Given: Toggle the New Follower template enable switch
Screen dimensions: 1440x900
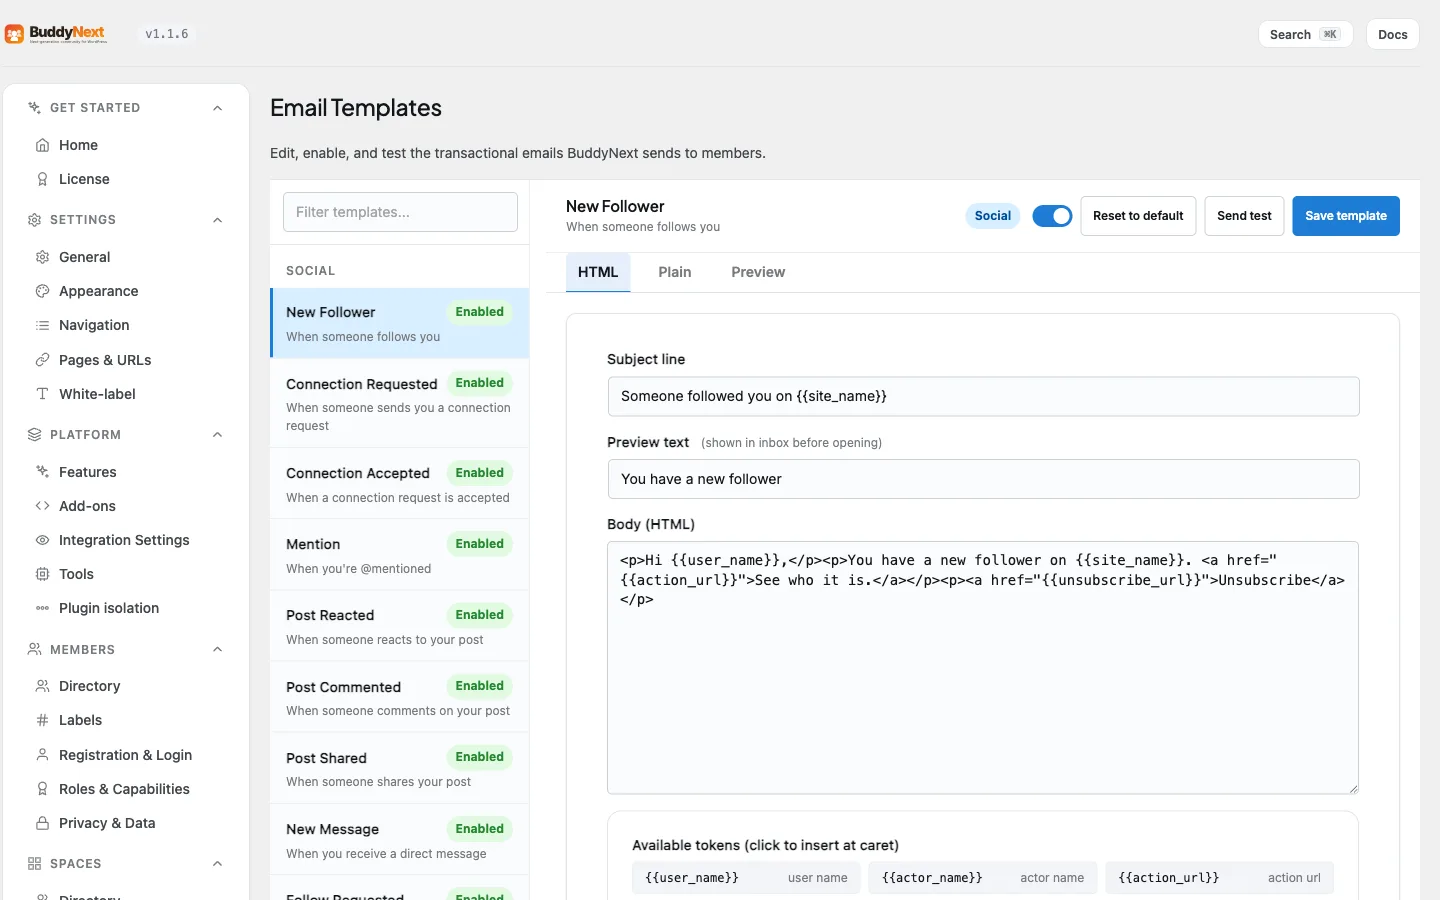Looking at the screenshot, I should pyautogui.click(x=1052, y=216).
